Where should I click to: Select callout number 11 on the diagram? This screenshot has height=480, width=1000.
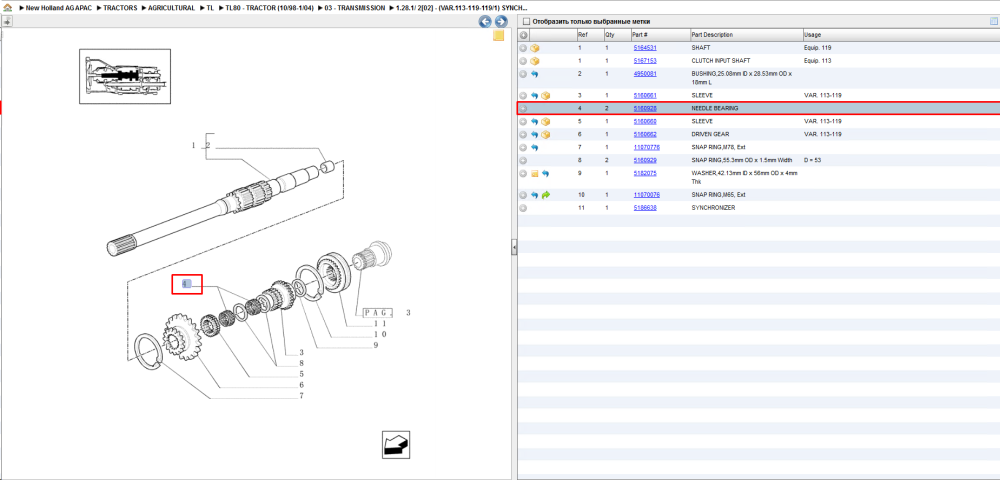tap(379, 323)
